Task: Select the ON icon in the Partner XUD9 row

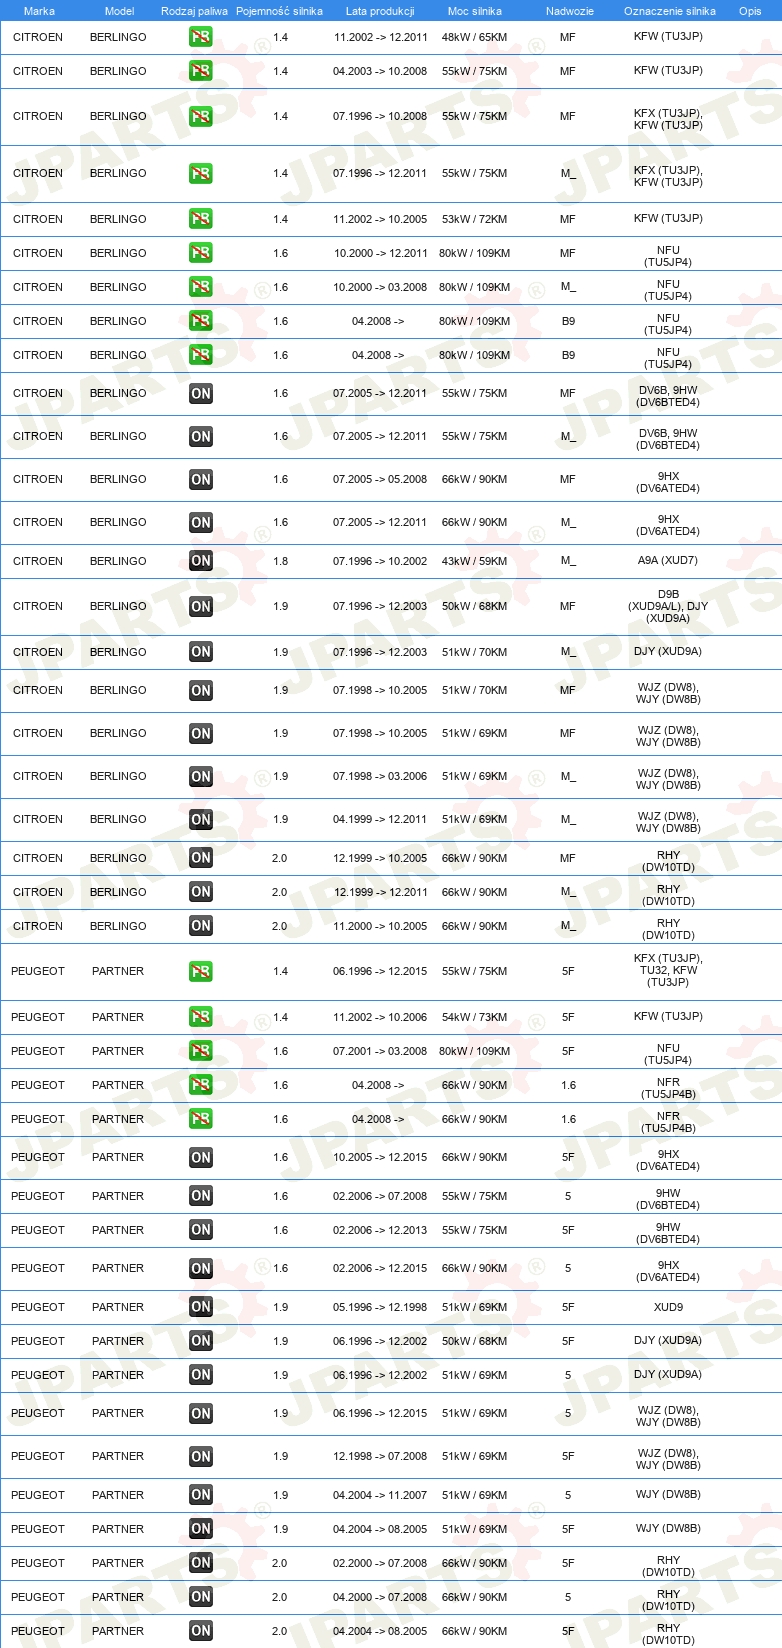Action: (201, 1307)
